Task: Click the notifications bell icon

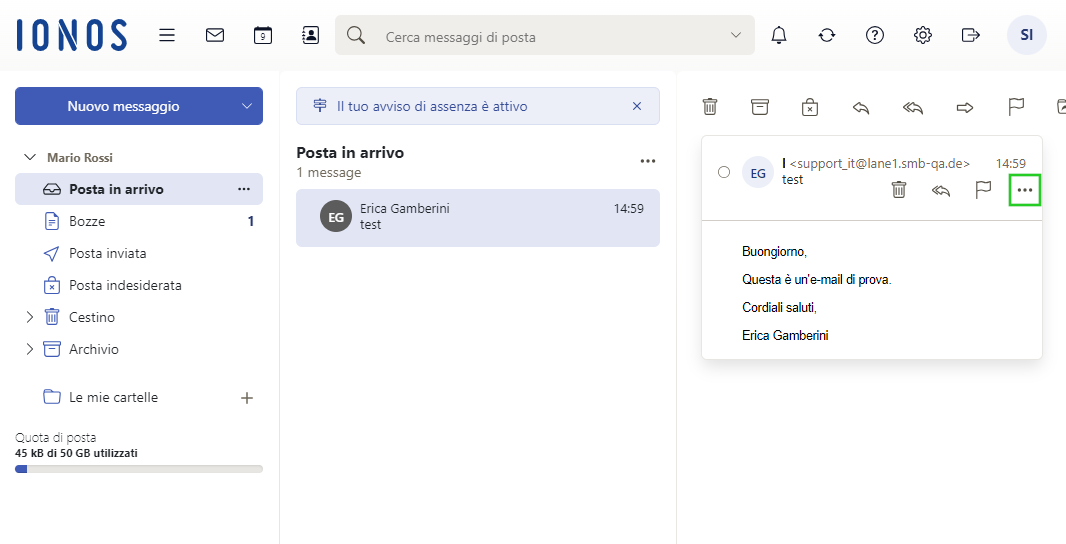Action: tap(779, 35)
